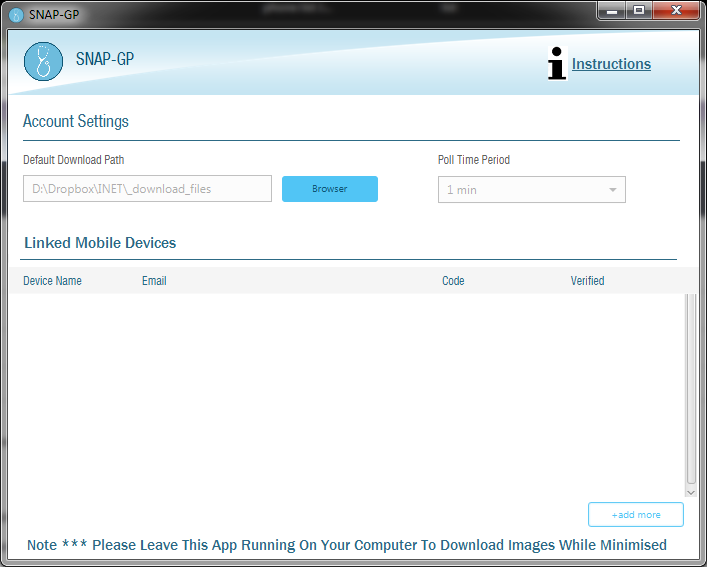
Task: Click the Linked Mobile Devices heading
Action: (x=100, y=243)
